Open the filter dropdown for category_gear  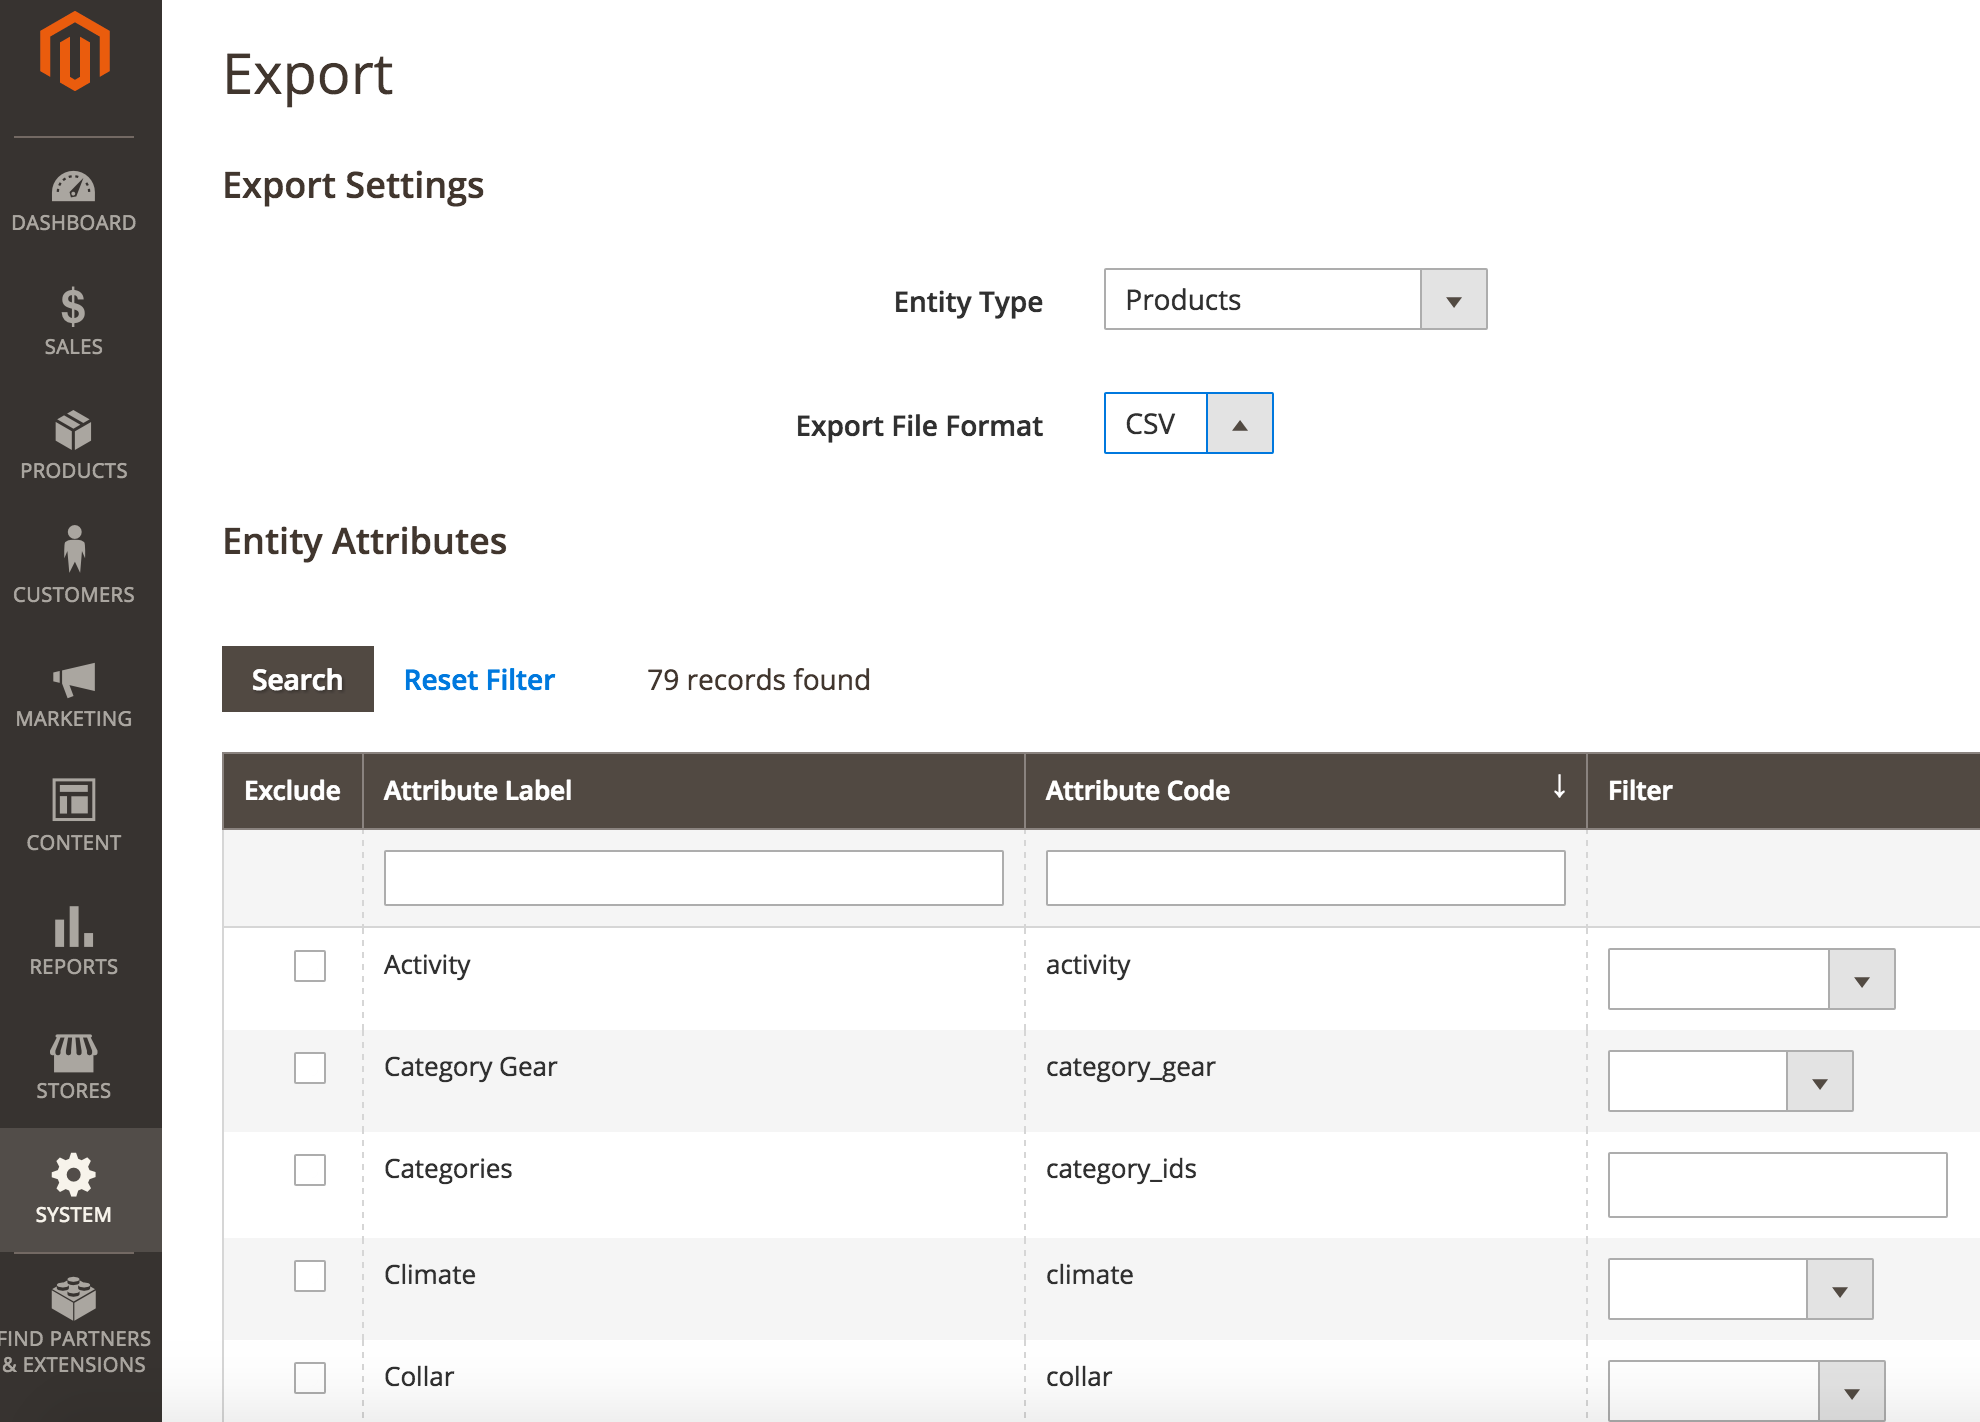click(x=1730, y=1081)
